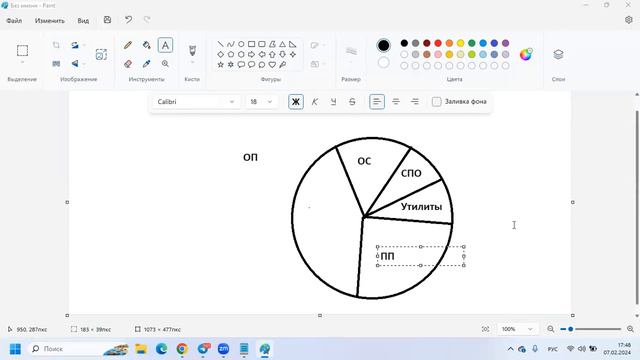
Task: Choose the Right triangle shape
Action: pyautogui.click(x=293, y=44)
